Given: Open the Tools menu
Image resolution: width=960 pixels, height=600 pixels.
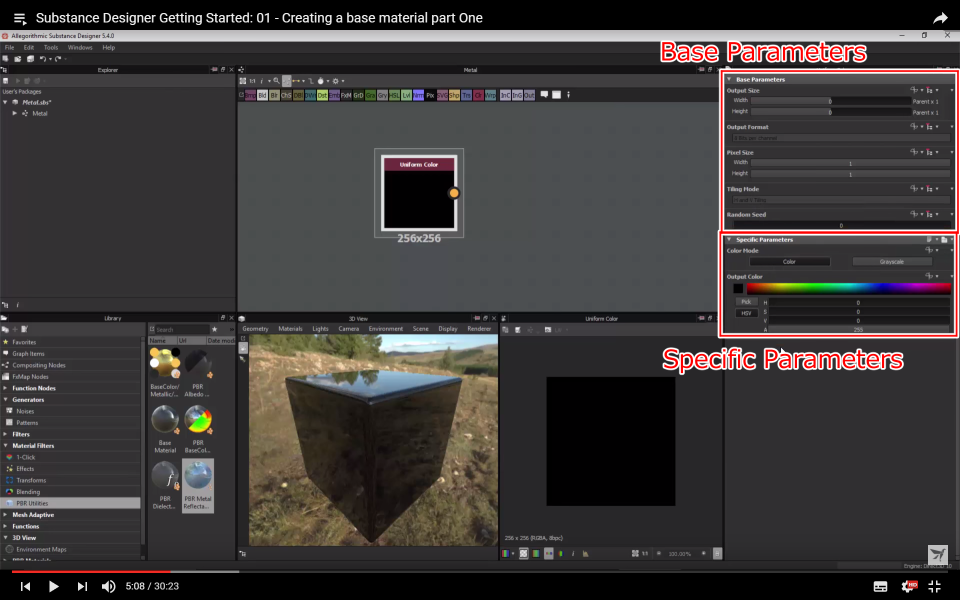Looking at the screenshot, I should click(51, 47).
